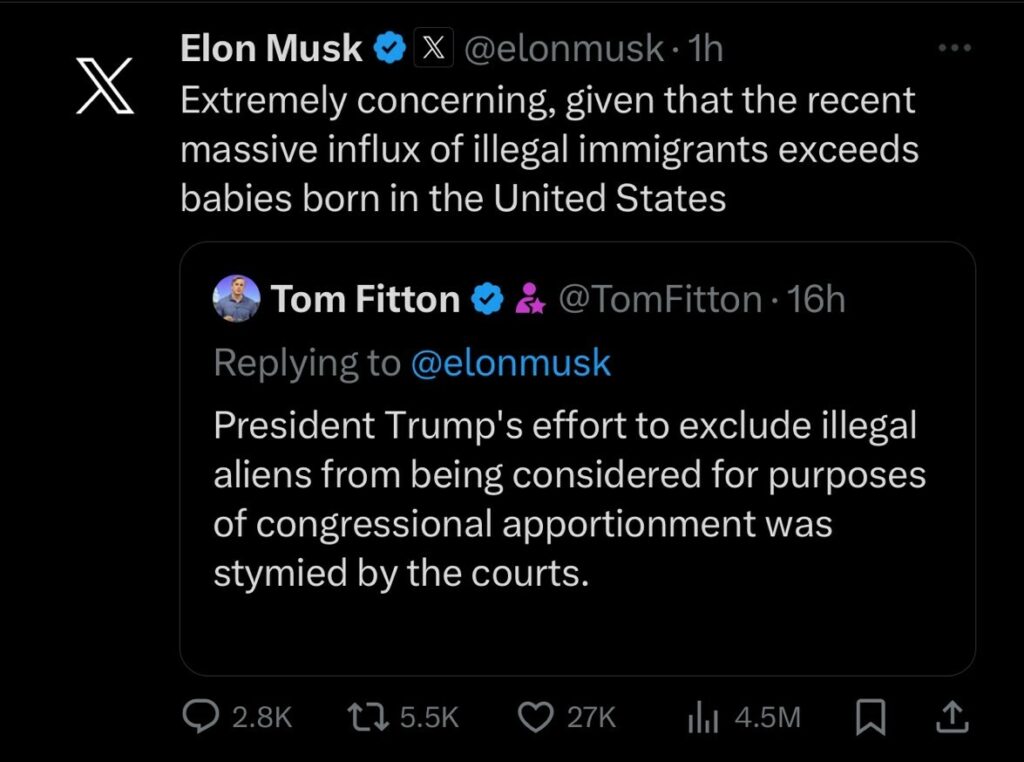
Task: Open Tom Fitton's profile picture
Action: [237, 298]
